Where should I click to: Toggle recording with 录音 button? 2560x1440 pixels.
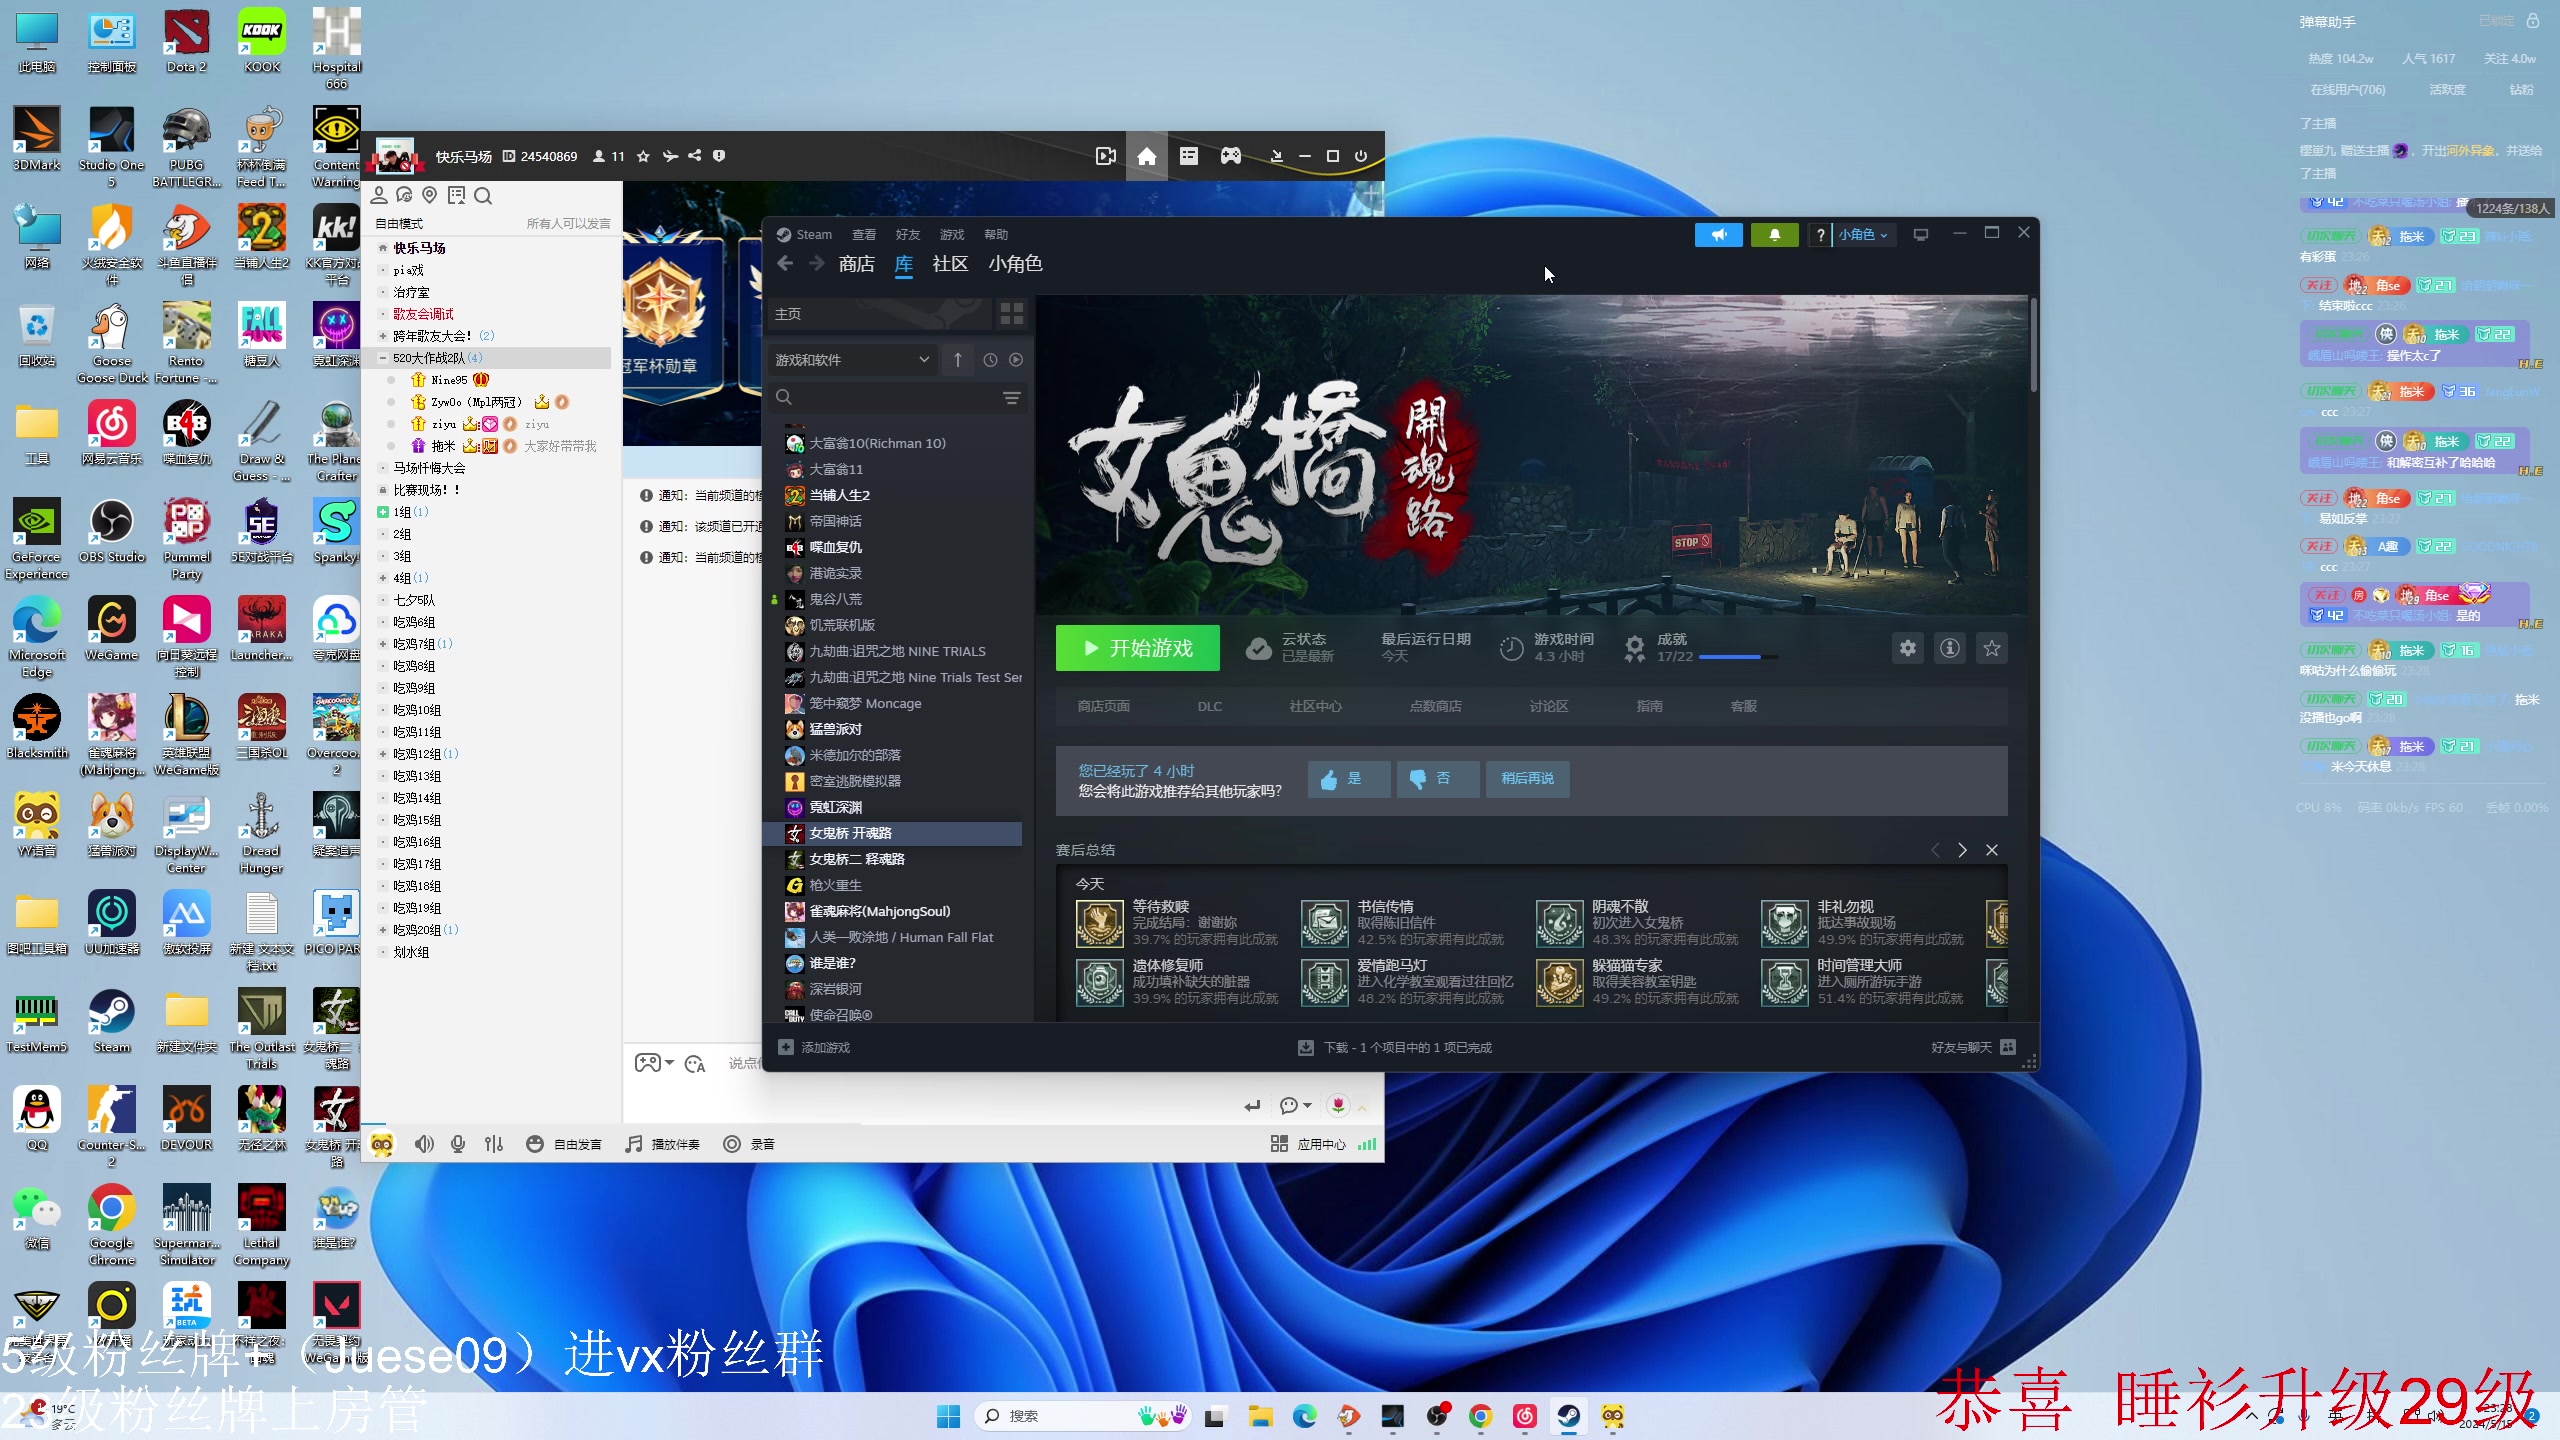click(x=749, y=1144)
